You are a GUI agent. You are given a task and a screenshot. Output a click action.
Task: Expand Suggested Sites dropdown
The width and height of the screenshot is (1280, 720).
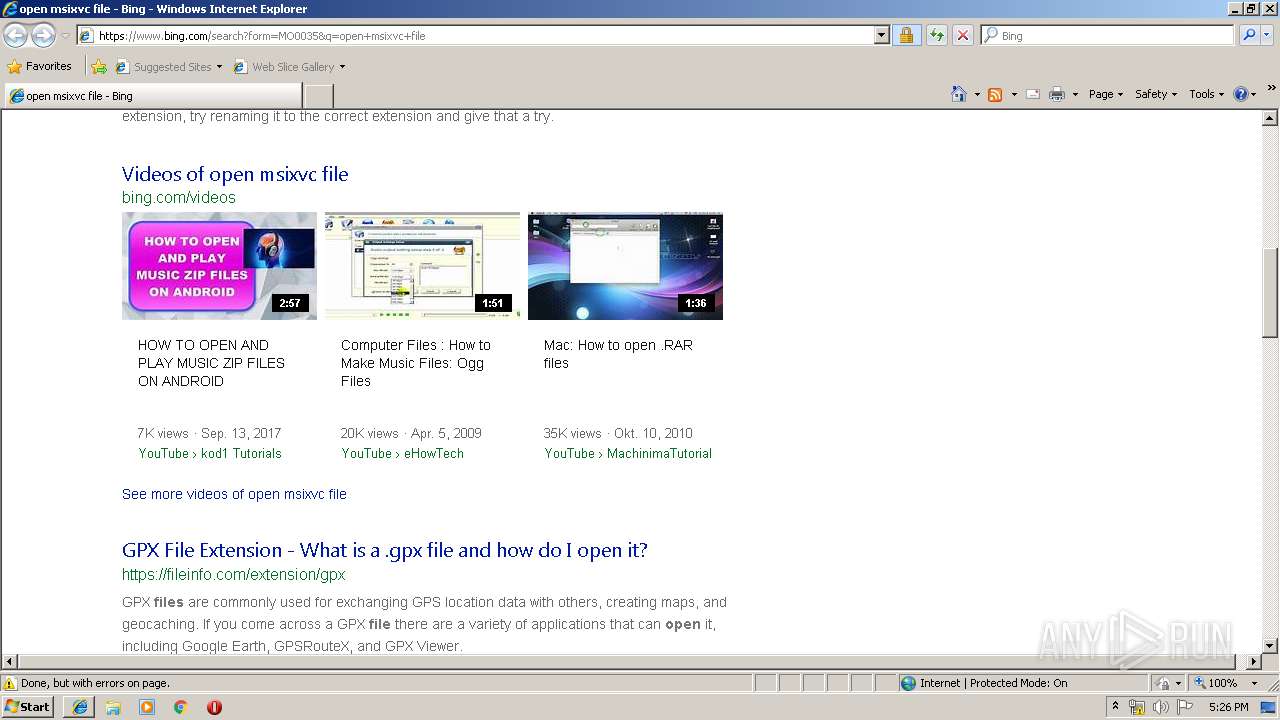[x=219, y=67]
